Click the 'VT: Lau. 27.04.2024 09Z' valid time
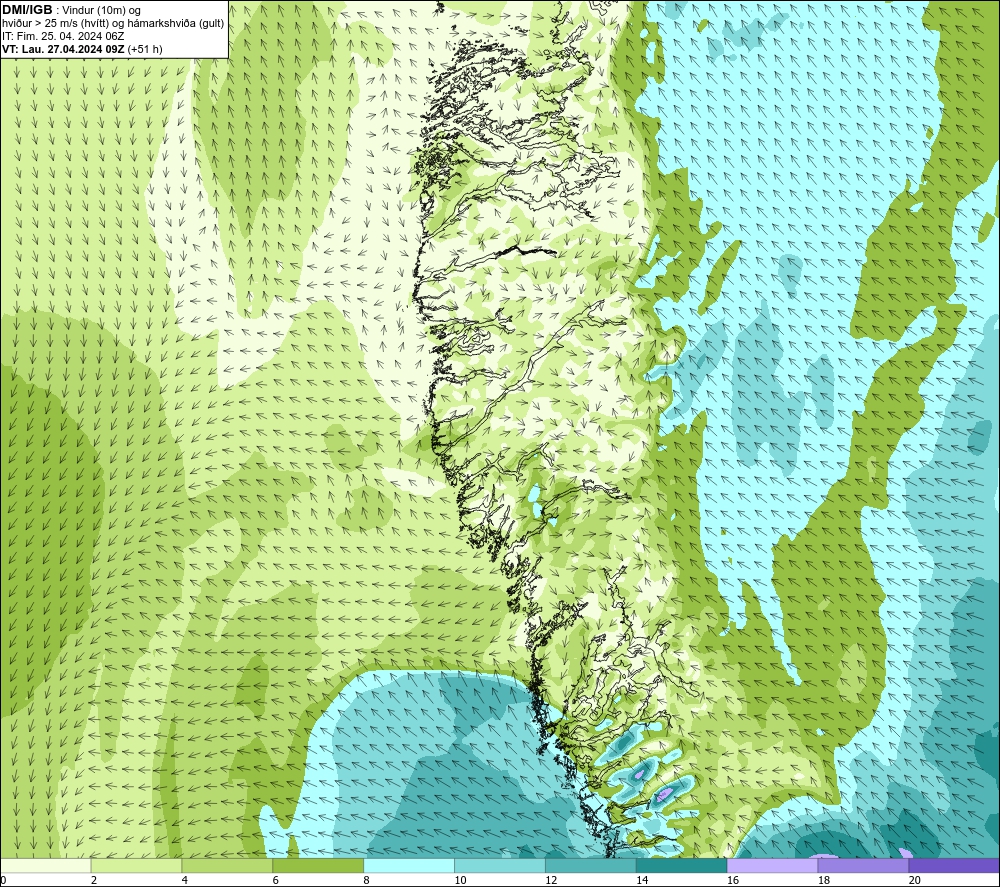Viewport: 1000px width, 887px height. [63, 49]
